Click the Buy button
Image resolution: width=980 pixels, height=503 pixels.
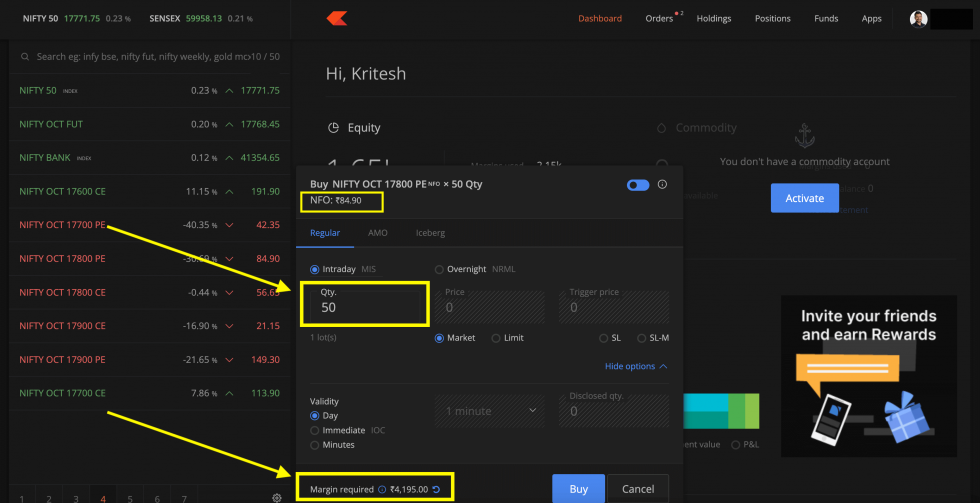578,489
